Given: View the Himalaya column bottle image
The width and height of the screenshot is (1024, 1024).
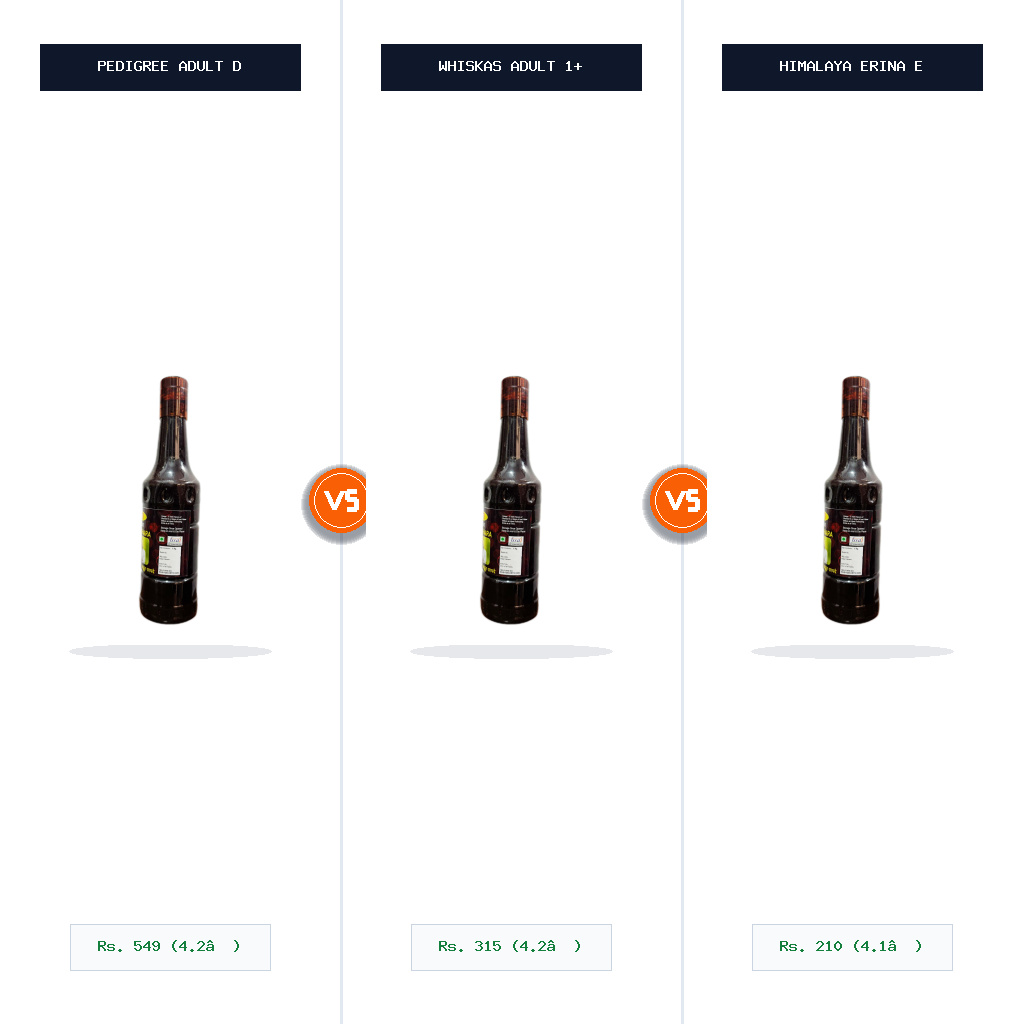Looking at the screenshot, I should click(852, 500).
